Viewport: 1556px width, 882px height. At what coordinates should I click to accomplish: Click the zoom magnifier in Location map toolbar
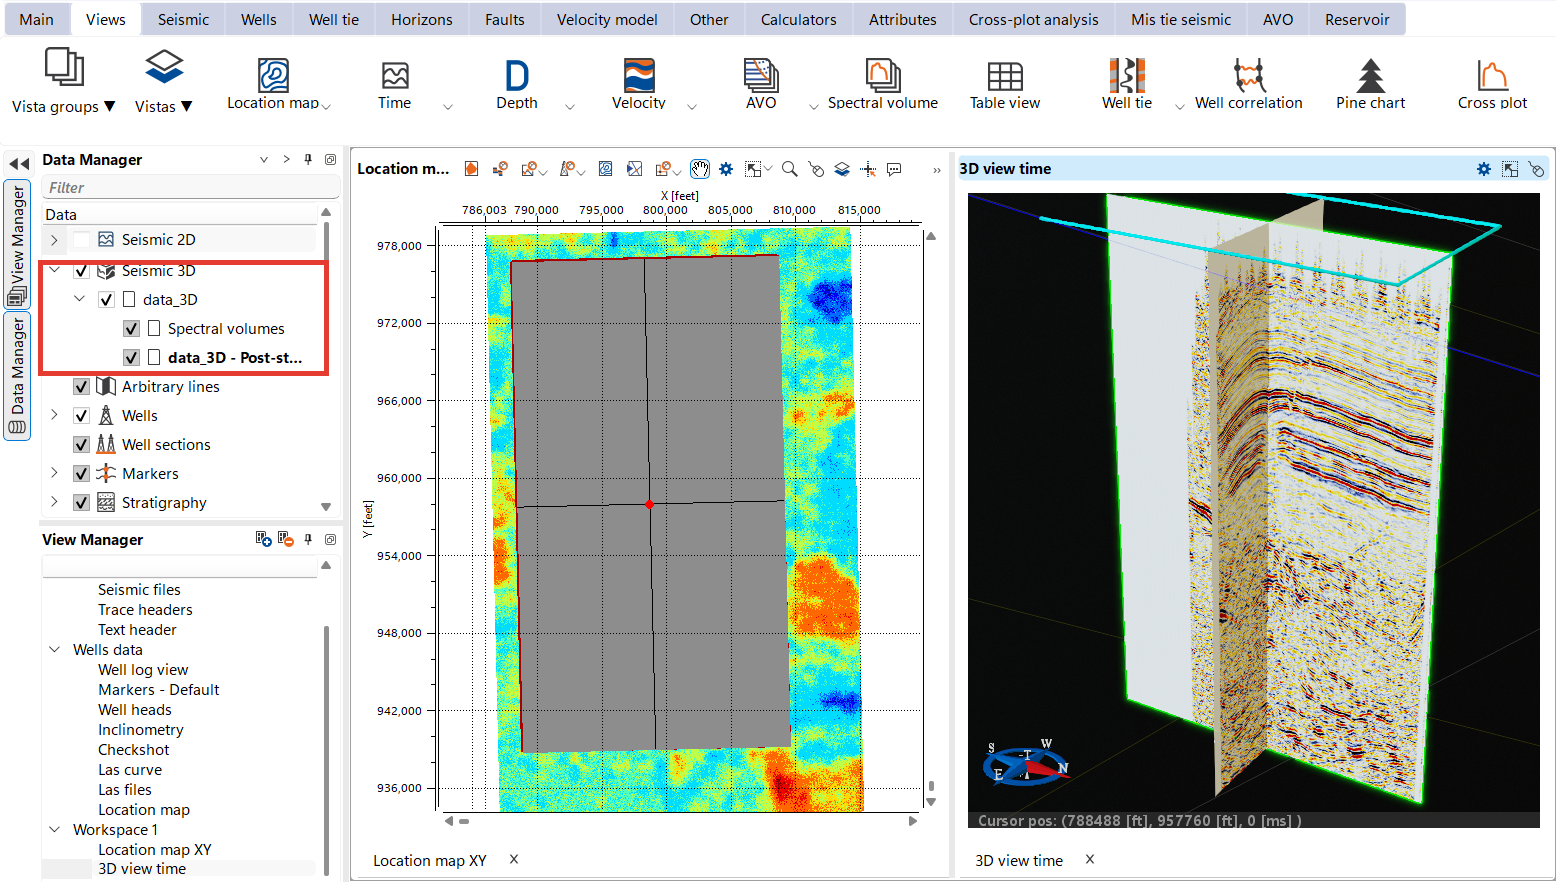789,169
